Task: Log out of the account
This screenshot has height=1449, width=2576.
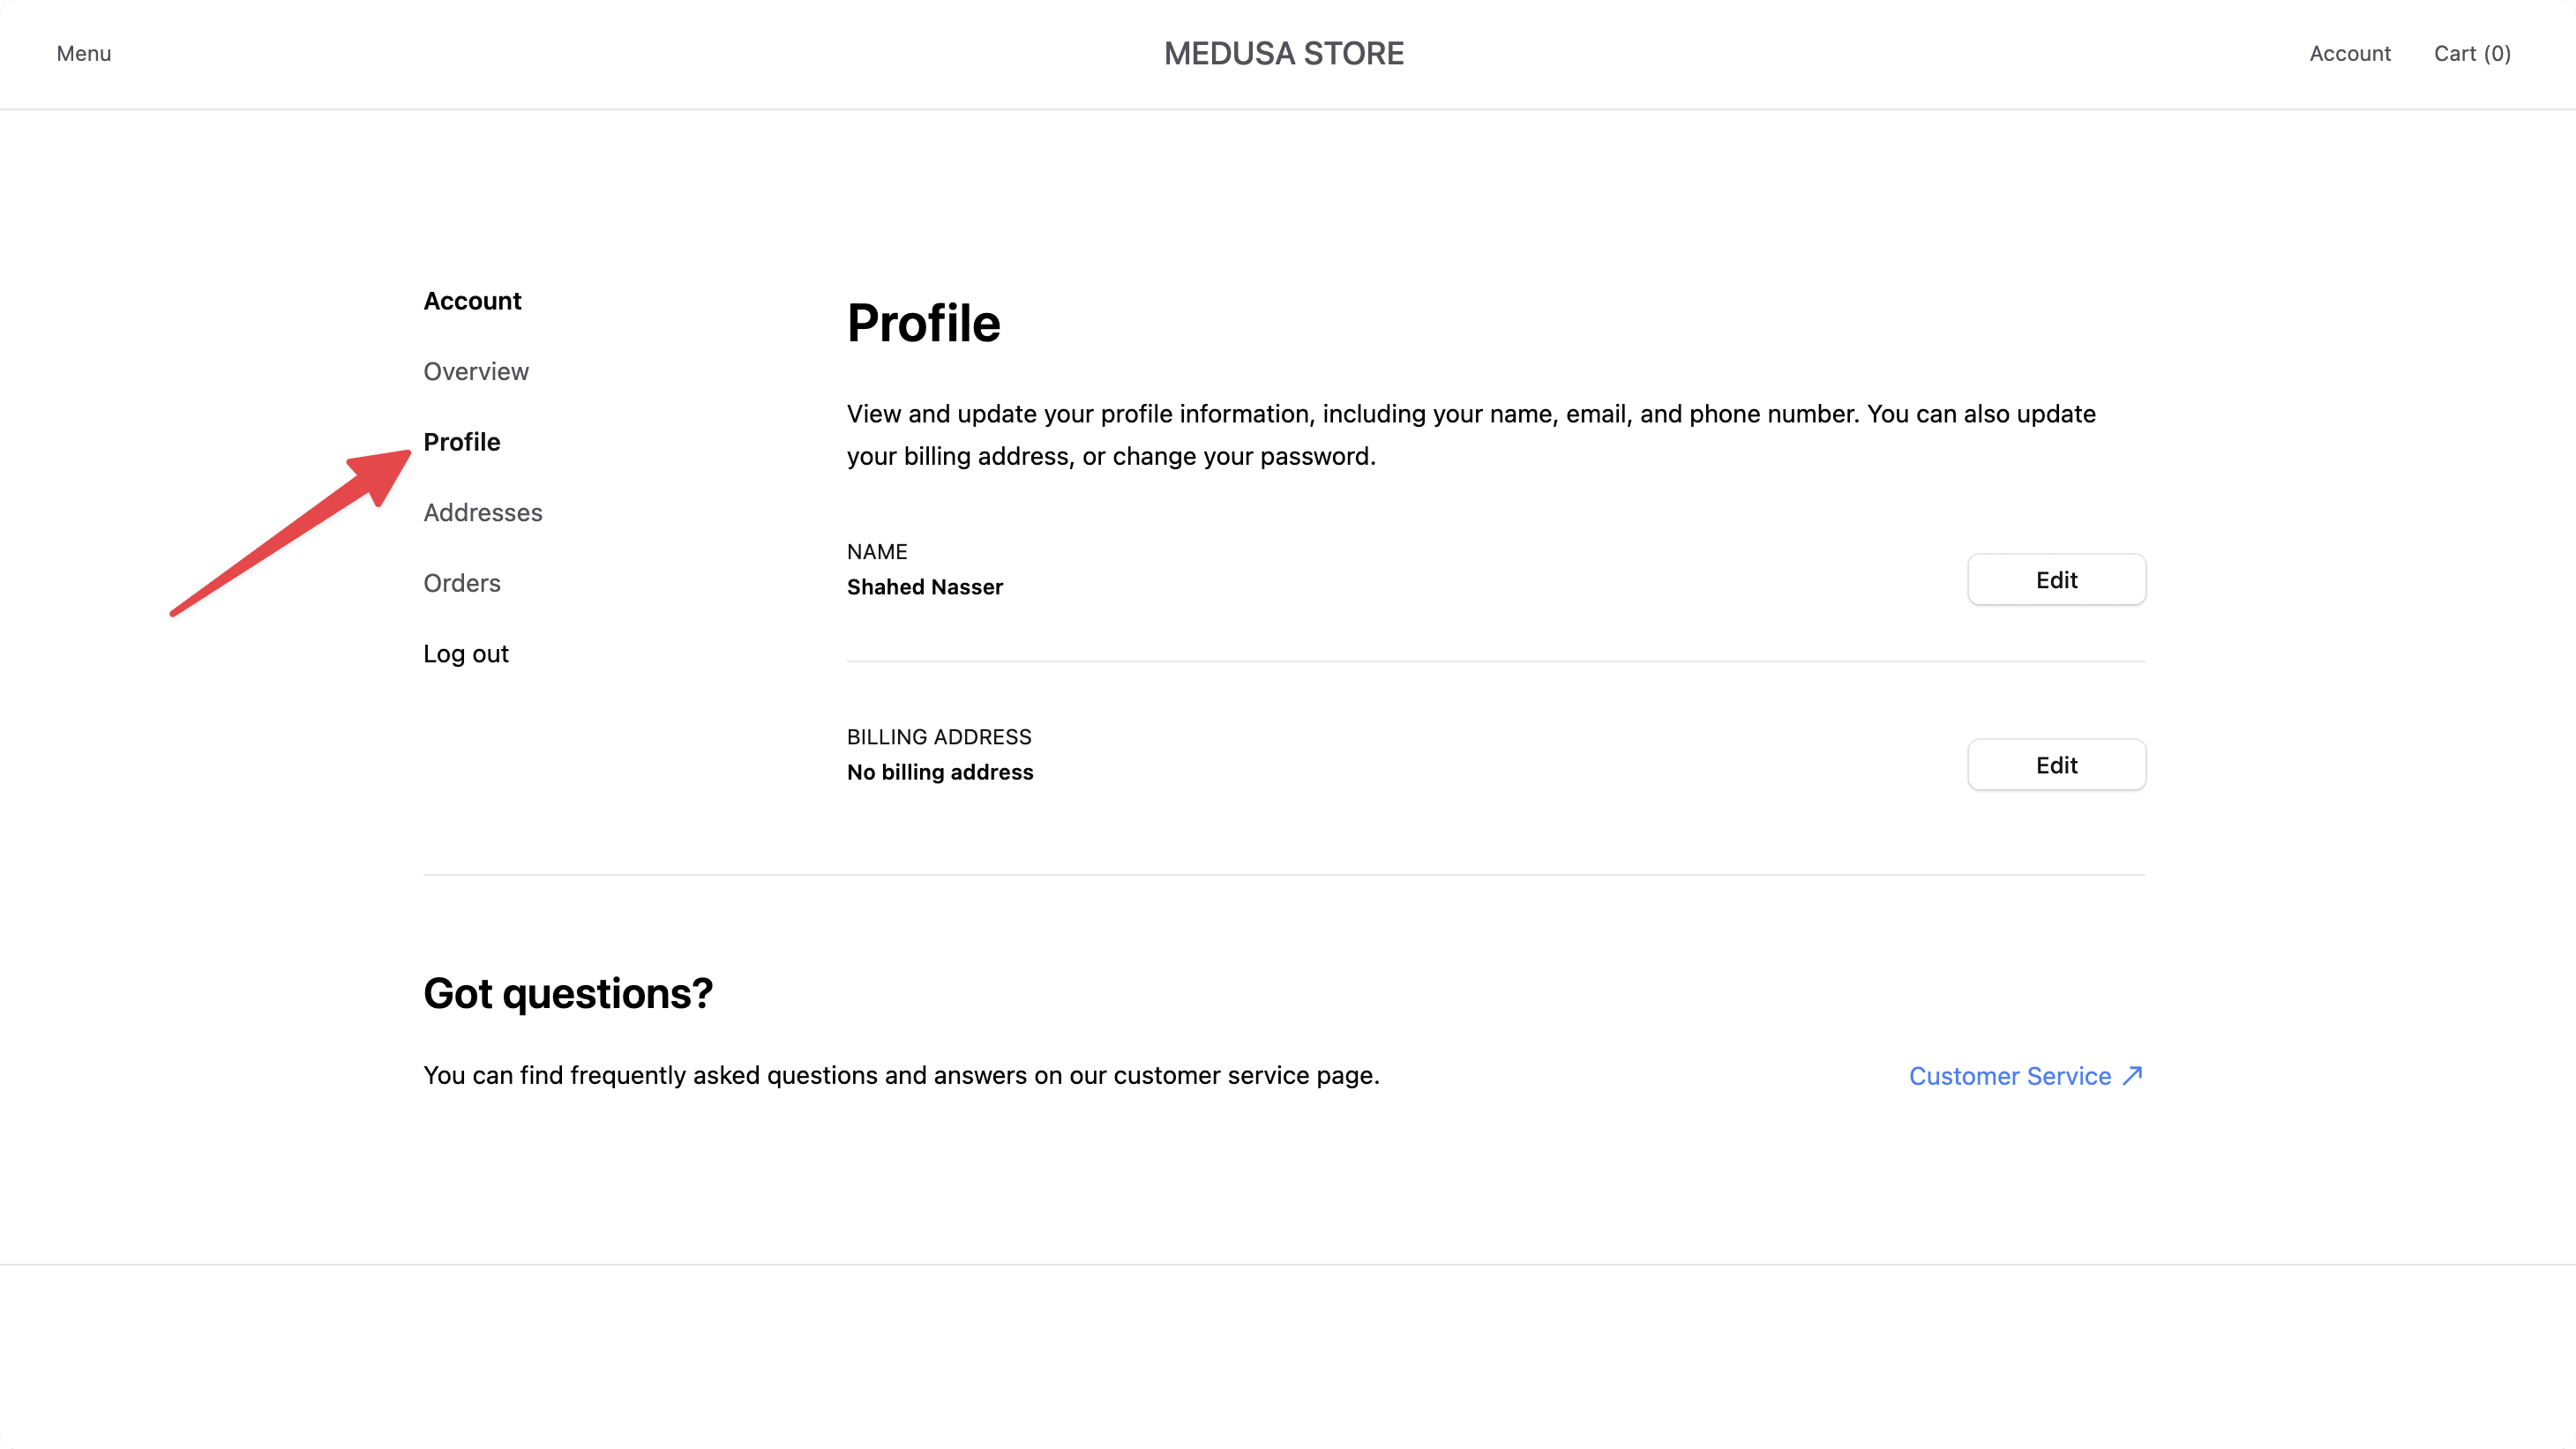Action: 465,653
